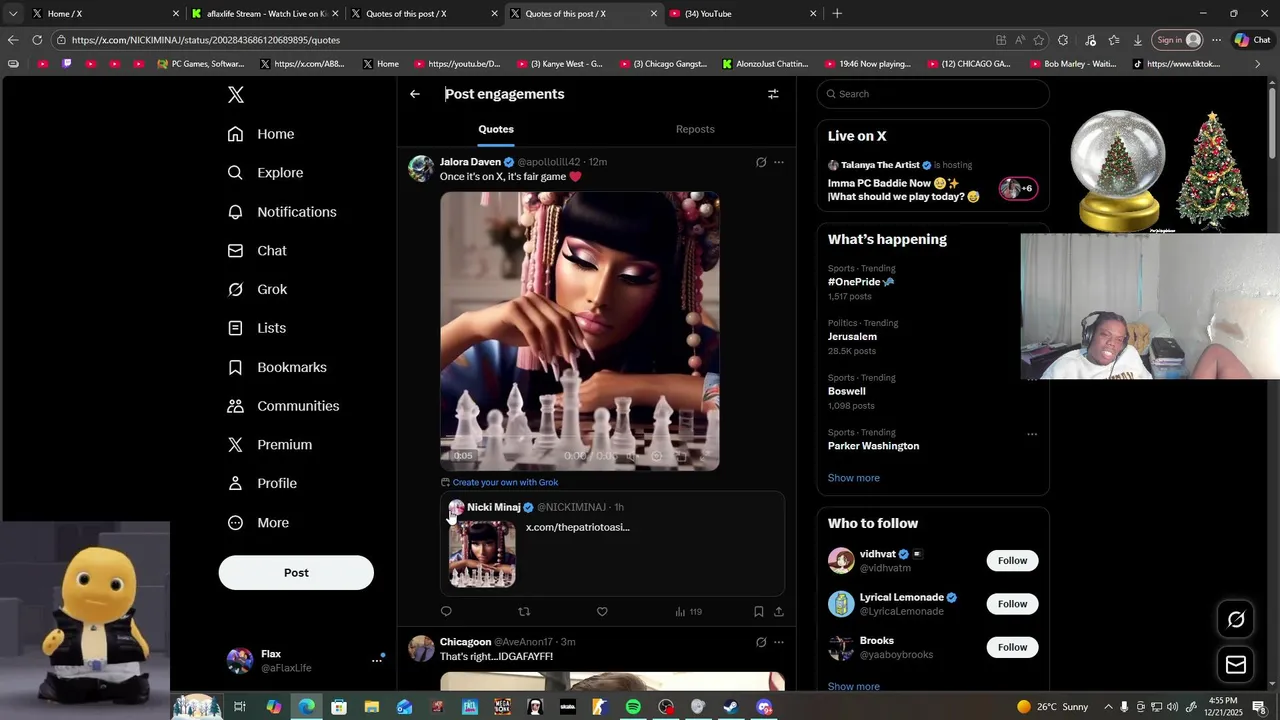Viewport: 1280px width, 720px height.
Task: Open options for Parker Washington trend
Action: pos(1032,434)
